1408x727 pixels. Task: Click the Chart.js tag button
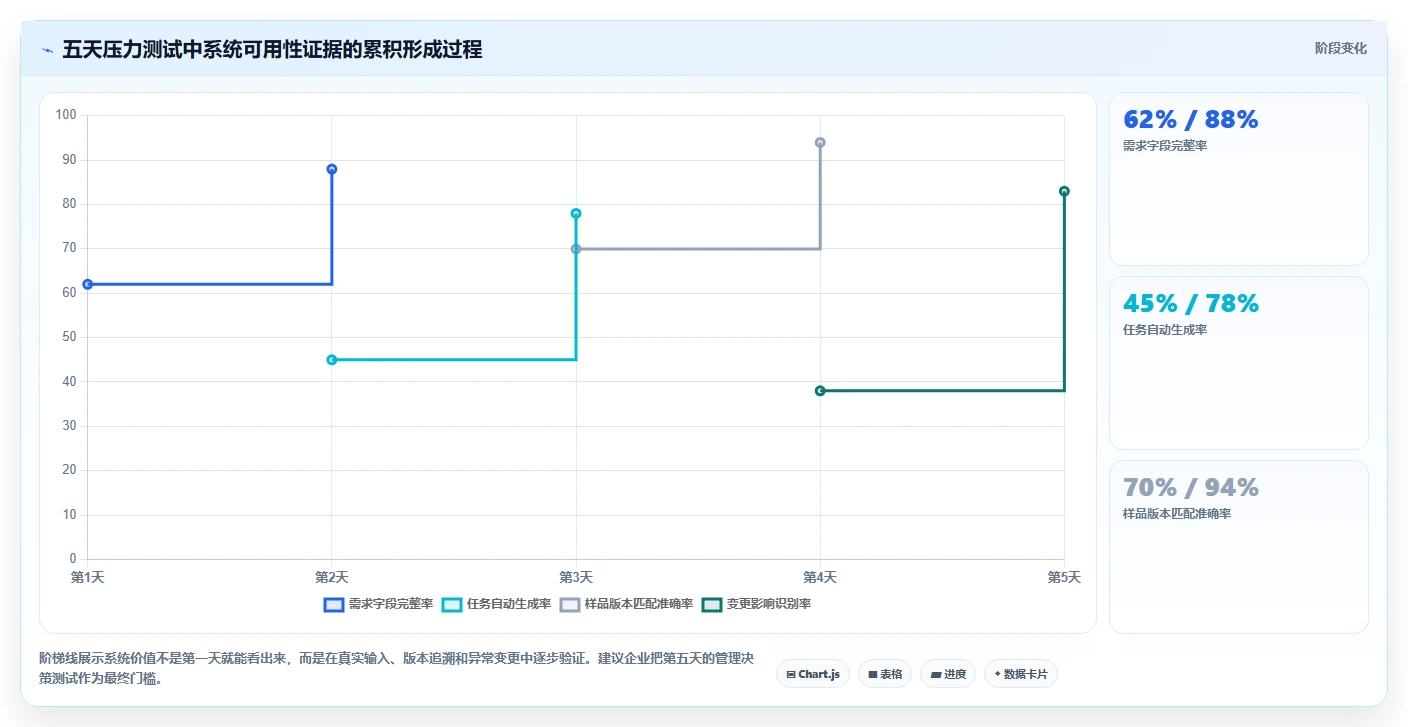click(813, 674)
